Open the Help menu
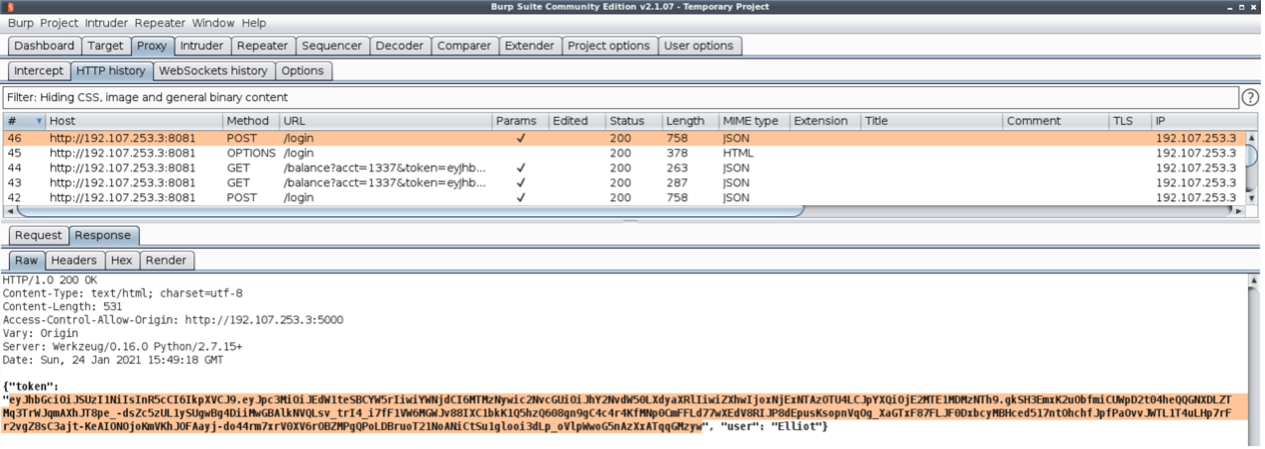 [x=254, y=23]
